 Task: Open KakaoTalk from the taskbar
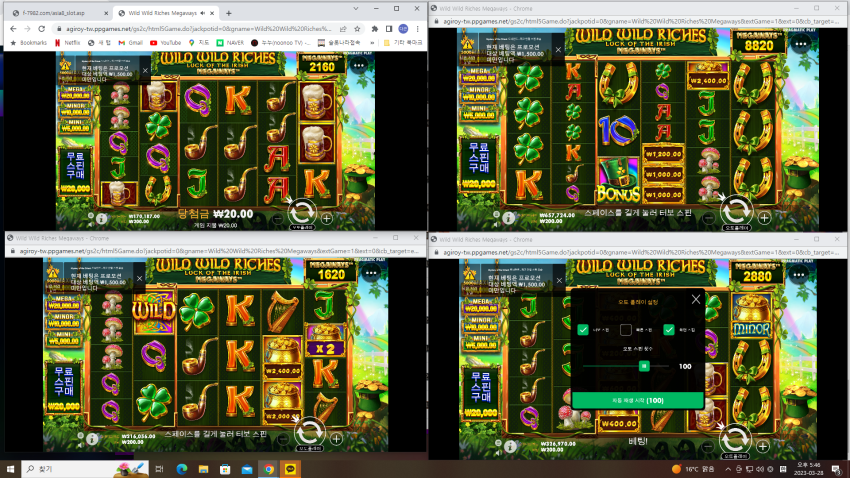click(x=290, y=469)
